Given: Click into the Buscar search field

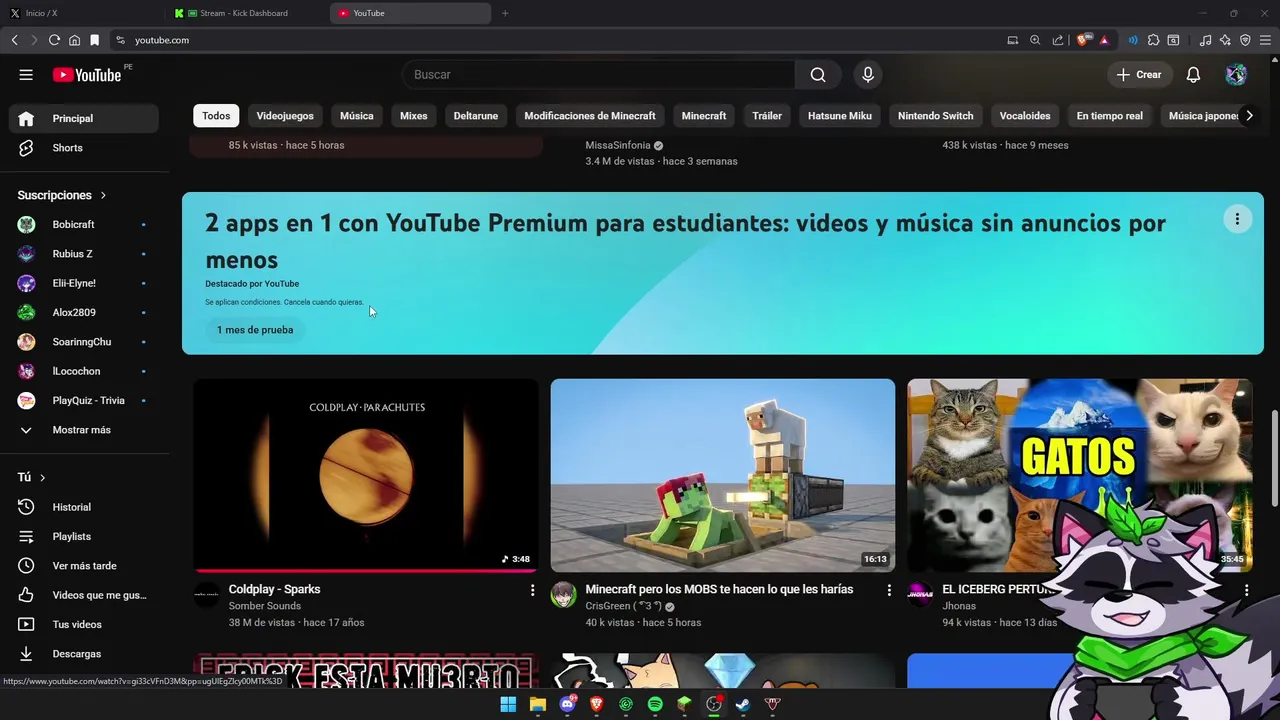Looking at the screenshot, I should (x=598, y=75).
